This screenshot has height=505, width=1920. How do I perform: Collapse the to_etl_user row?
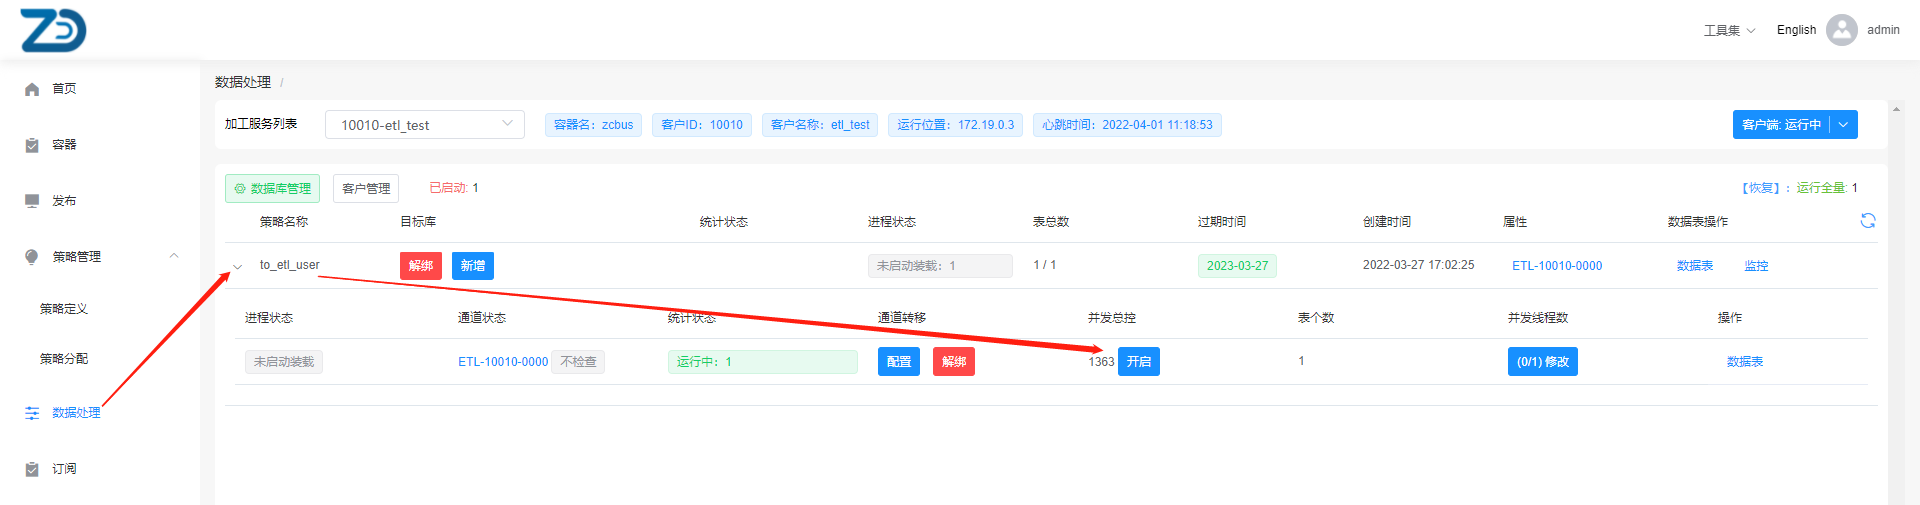tap(238, 267)
